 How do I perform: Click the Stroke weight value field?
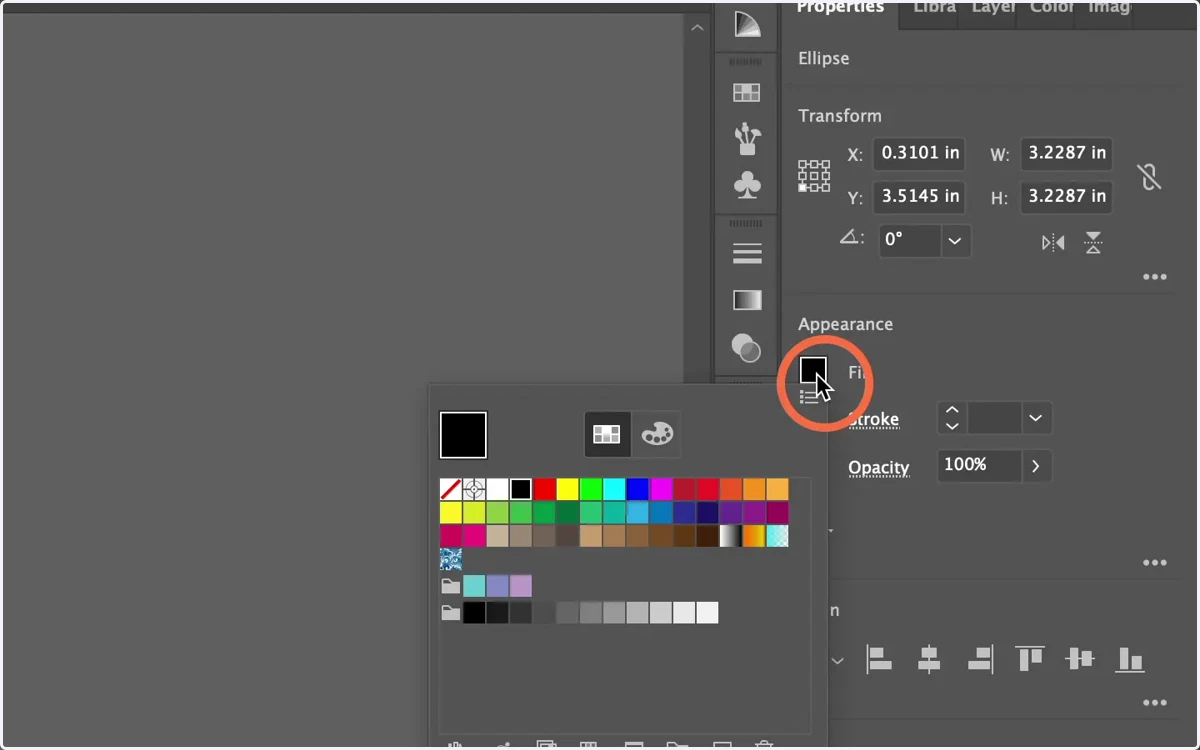point(994,418)
